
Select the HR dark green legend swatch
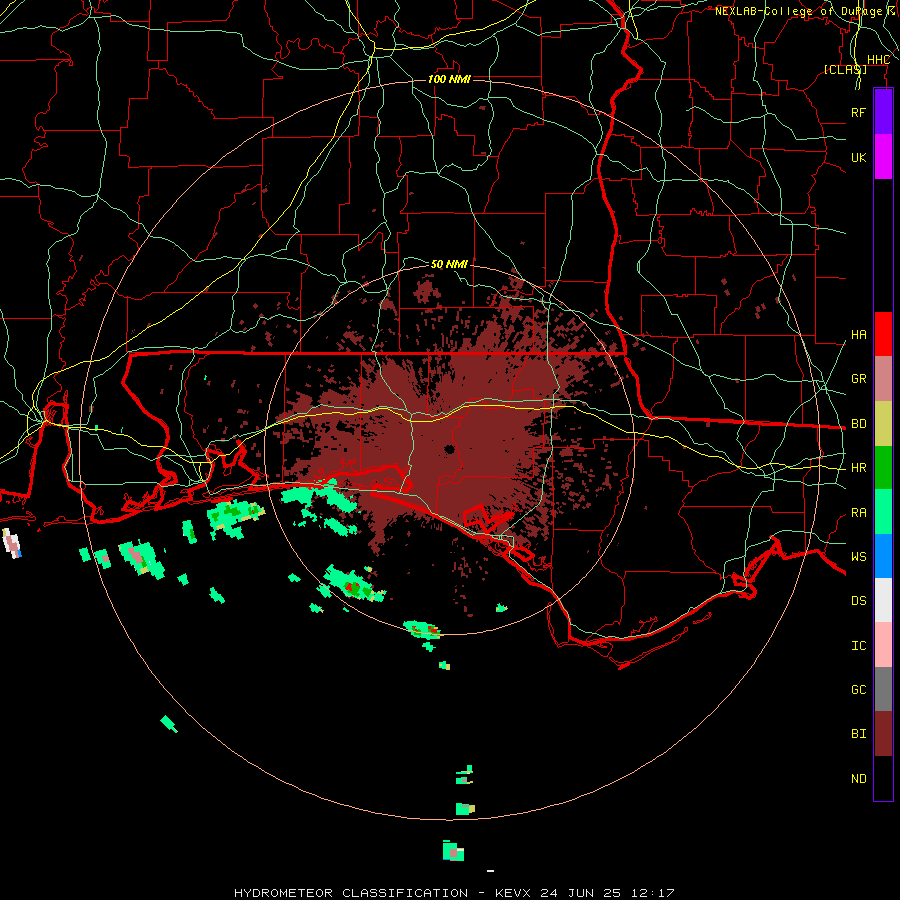coord(883,468)
